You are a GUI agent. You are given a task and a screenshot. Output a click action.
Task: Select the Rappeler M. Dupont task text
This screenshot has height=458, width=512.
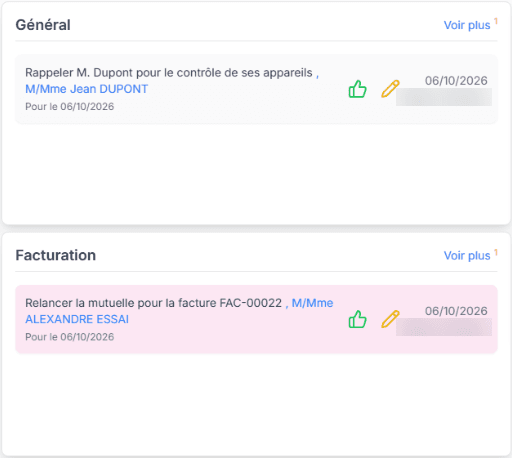(x=169, y=73)
